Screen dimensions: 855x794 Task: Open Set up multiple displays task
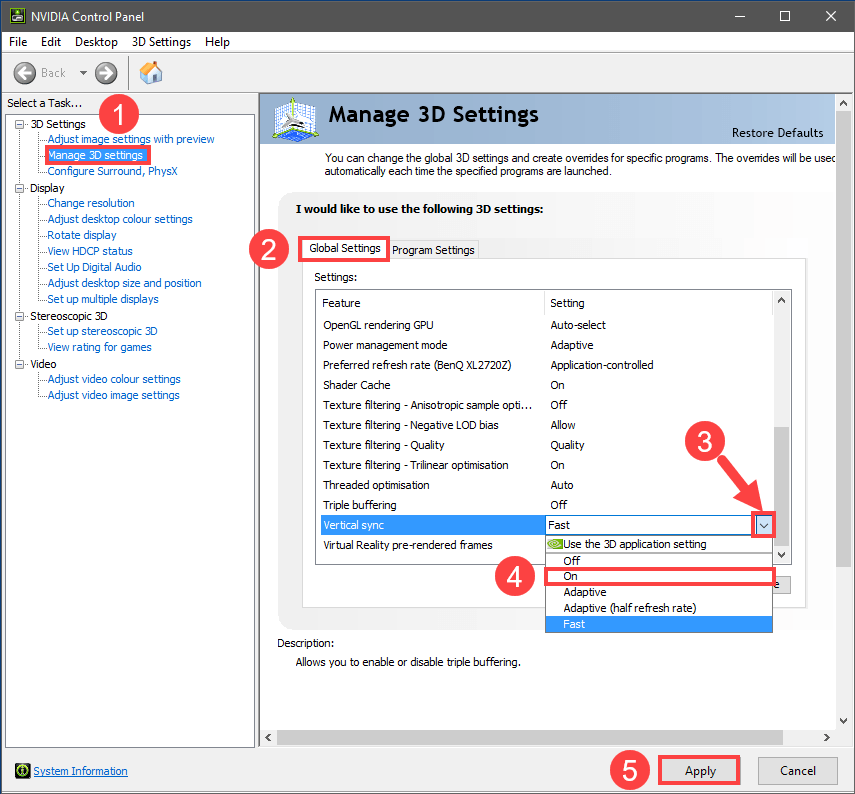pos(103,299)
